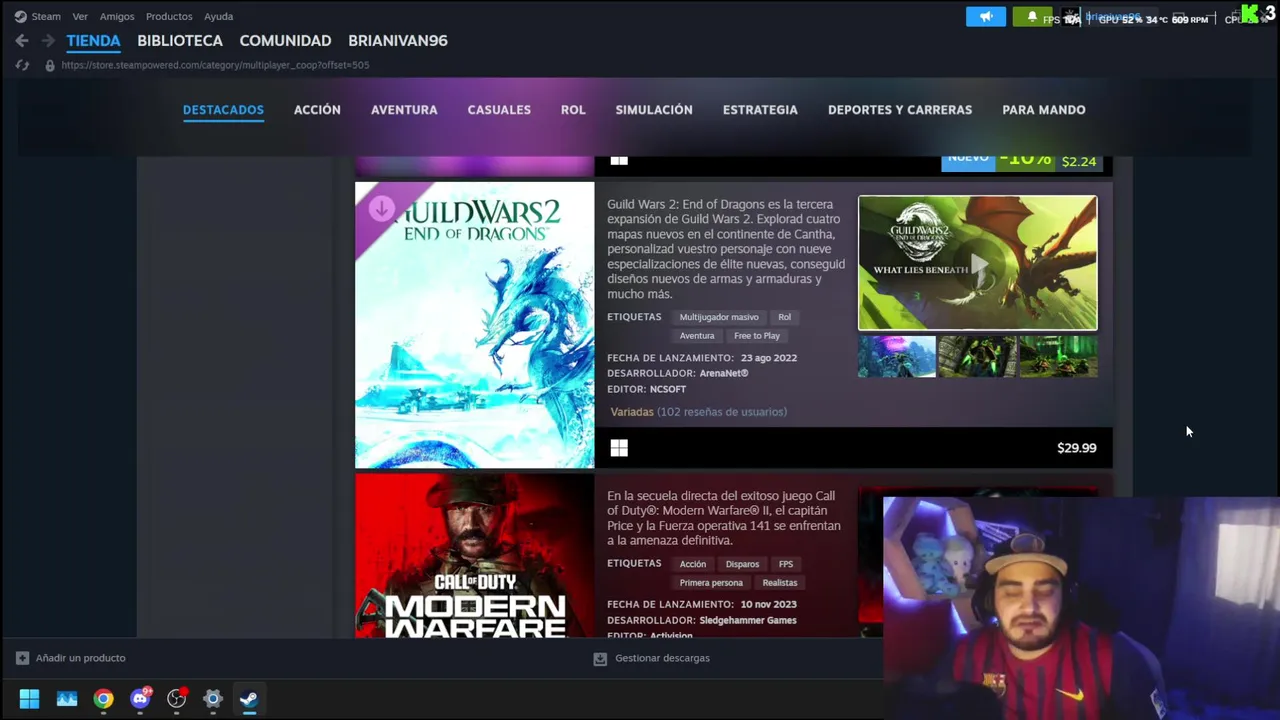Switch to the BIBLIOTECA section
Image resolution: width=1280 pixels, height=720 pixels.
[180, 41]
